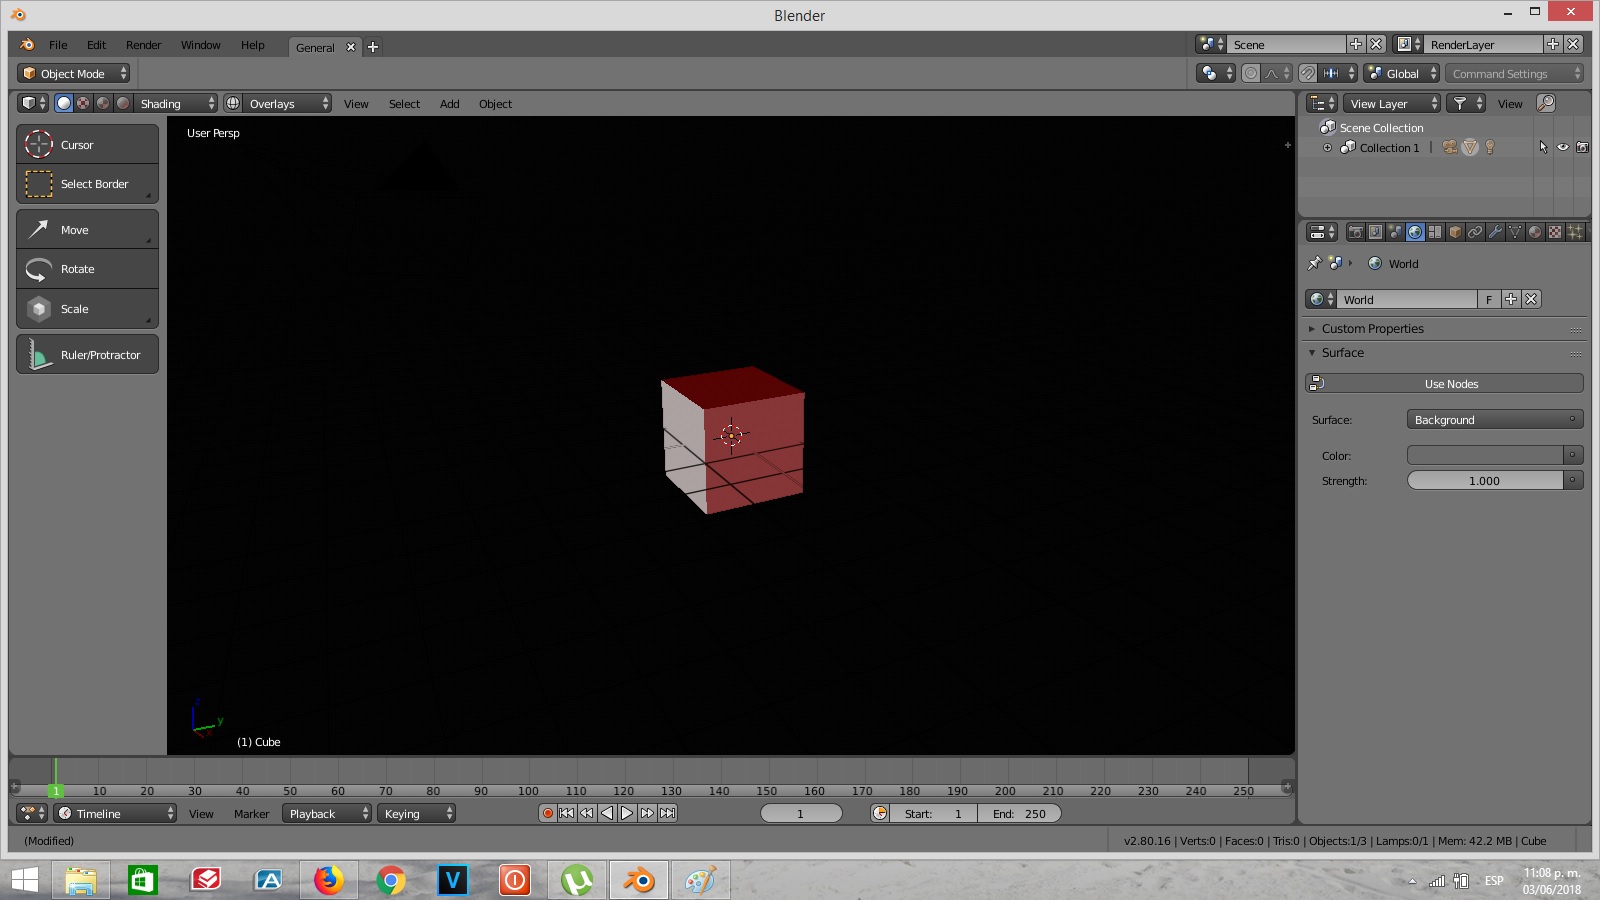
Task: Click the outliner search magnifier icon
Action: tap(1546, 103)
